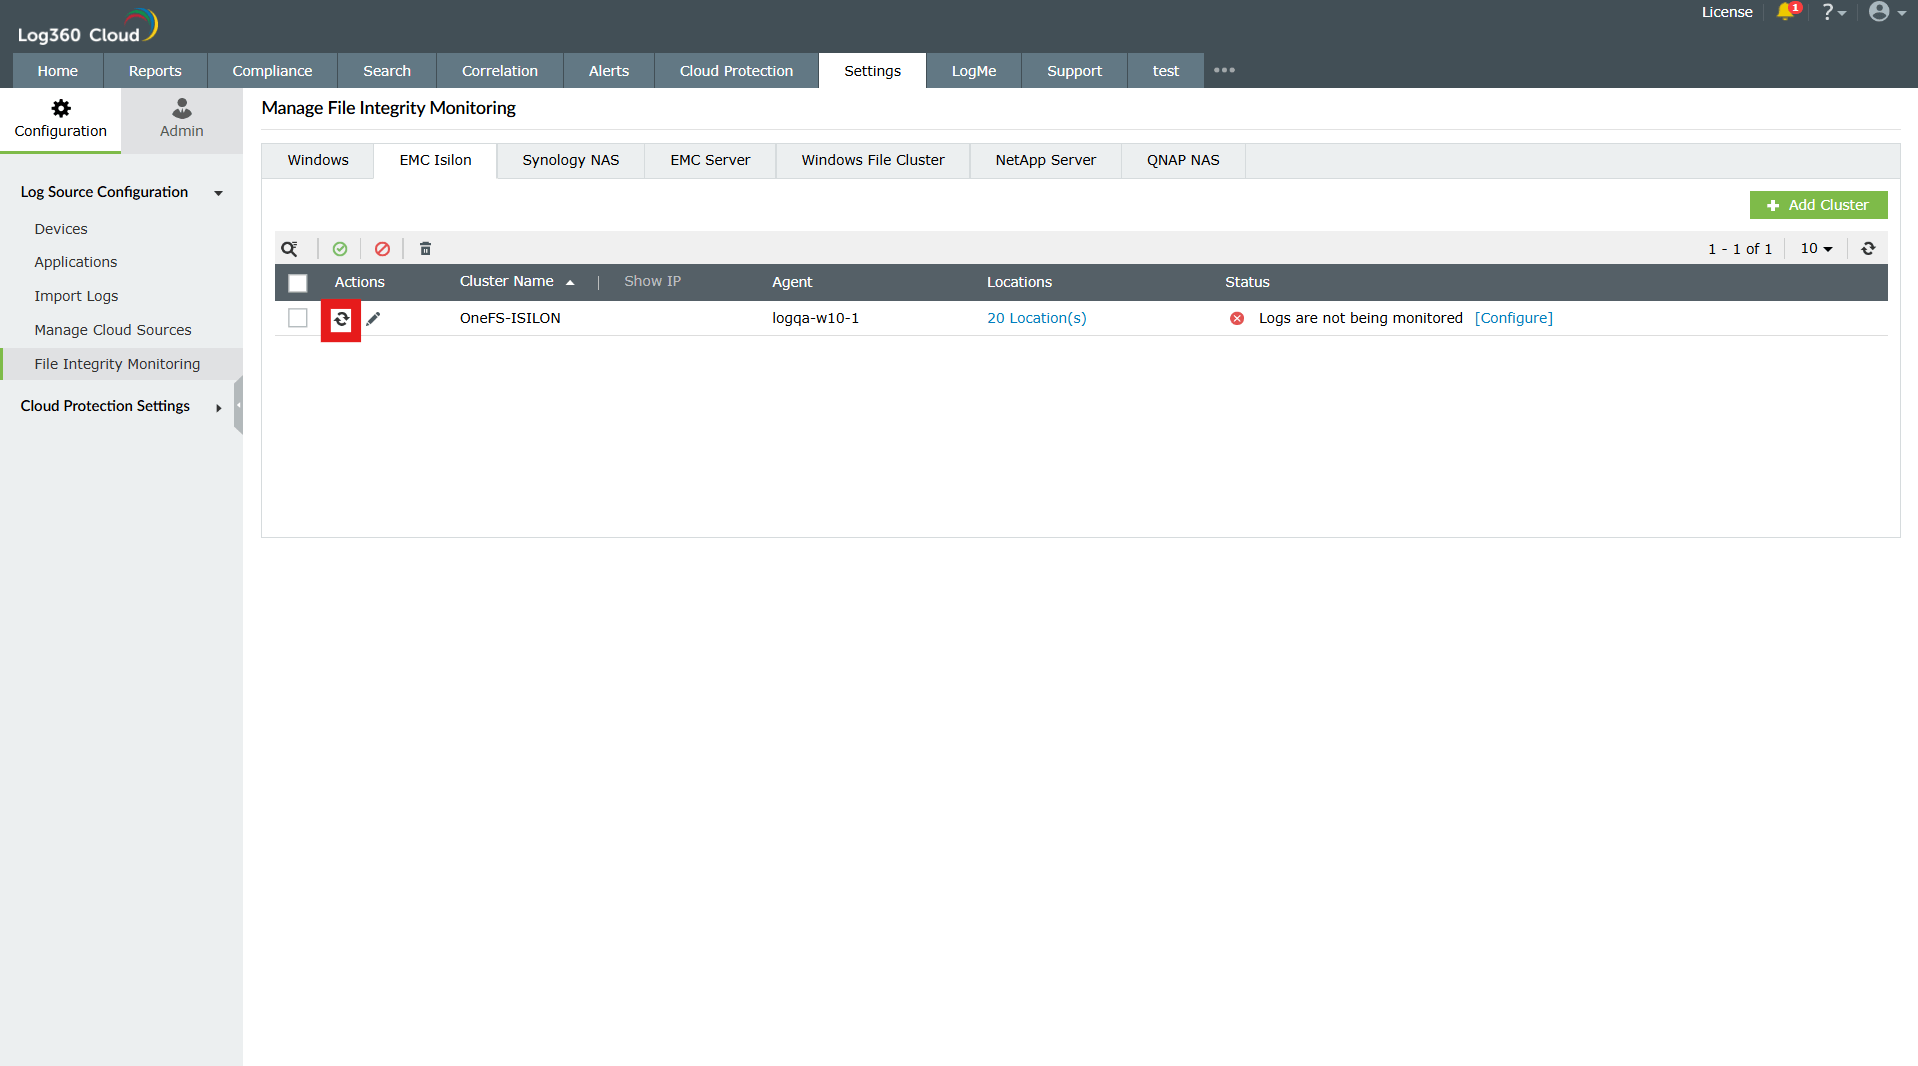Image resolution: width=1918 pixels, height=1066 pixels.
Task: Click the sync icon for OneFS-ISILON
Action: click(341, 320)
